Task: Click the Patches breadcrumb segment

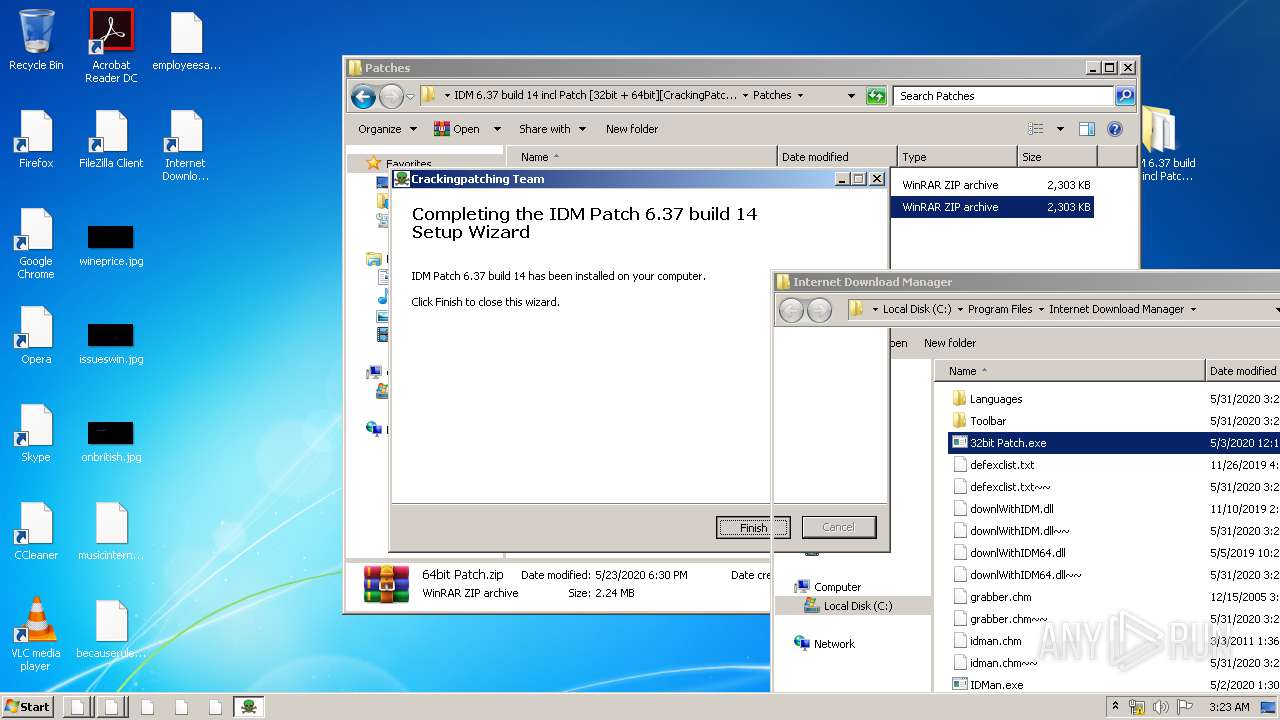Action: [x=772, y=96]
